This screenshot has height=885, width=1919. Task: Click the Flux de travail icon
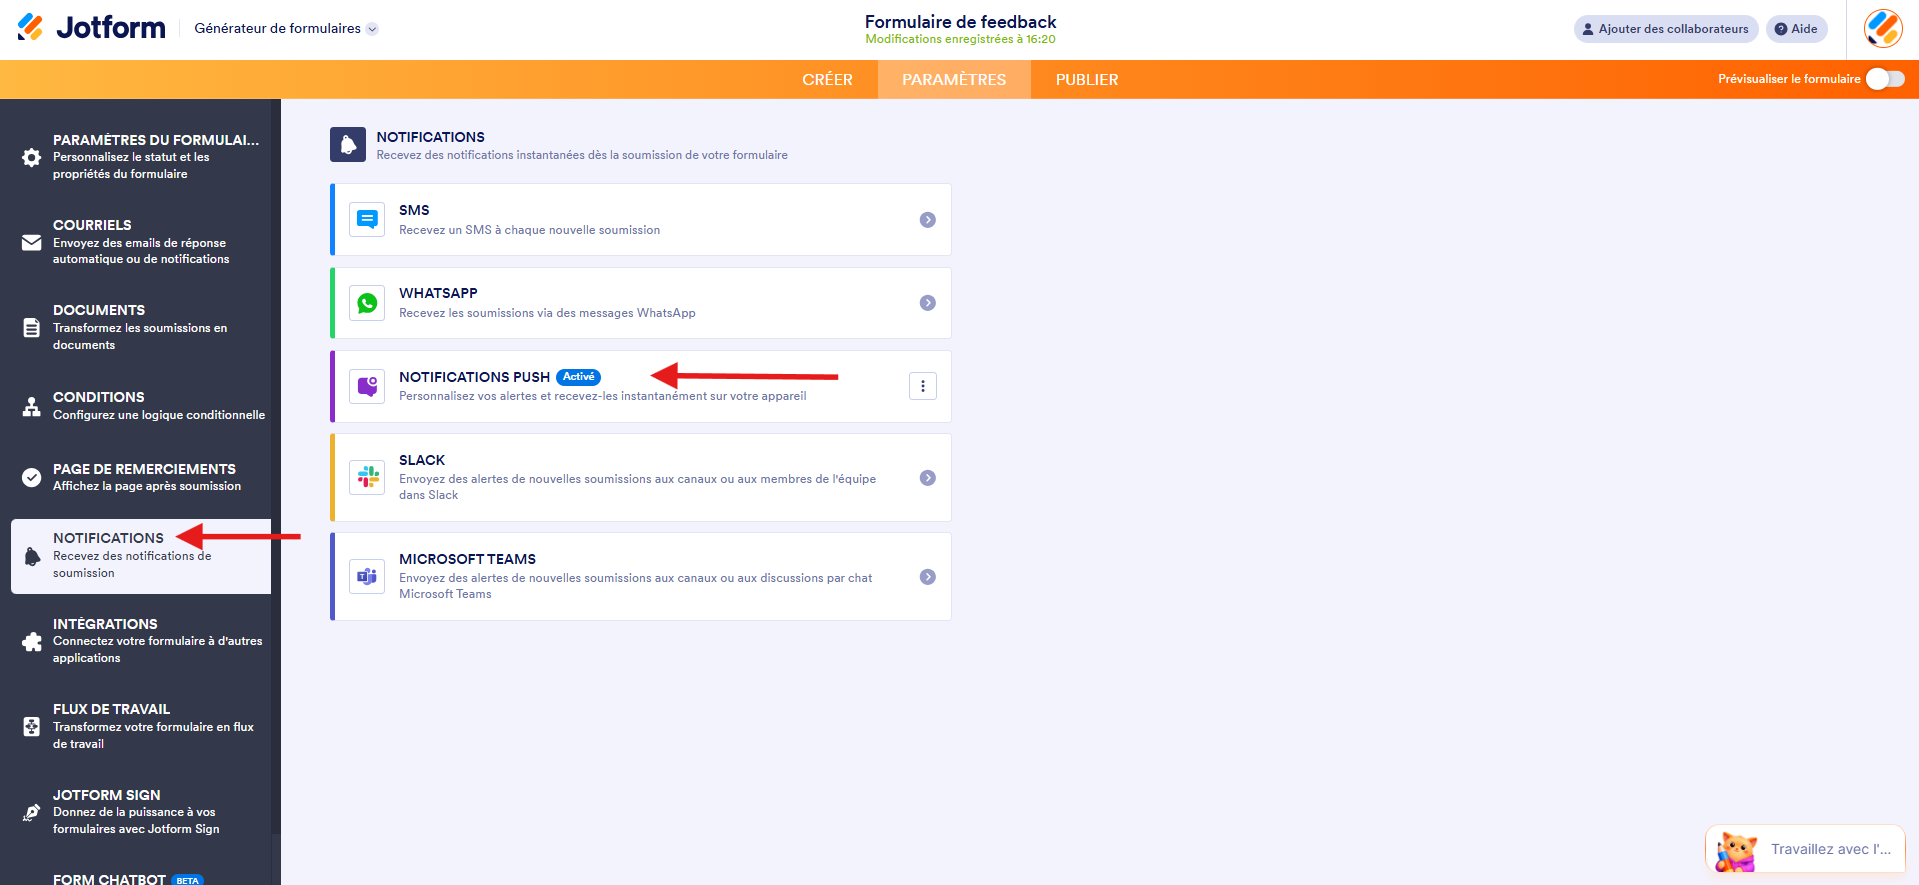coord(32,727)
